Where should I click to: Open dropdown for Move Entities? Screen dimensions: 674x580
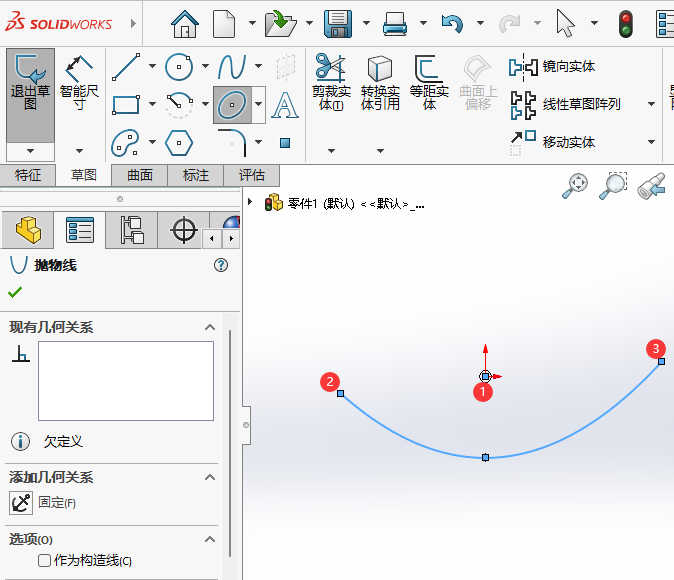(x=652, y=142)
